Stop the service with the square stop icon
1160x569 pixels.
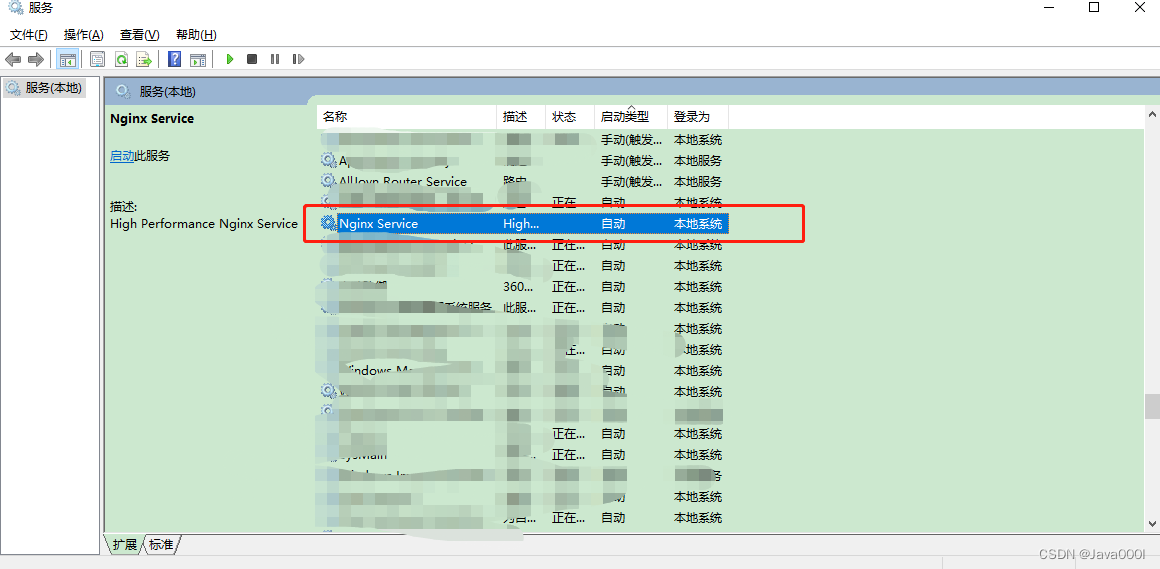(252, 59)
